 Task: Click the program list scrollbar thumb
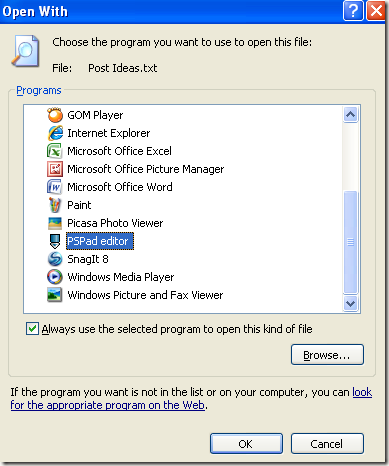tap(350, 242)
